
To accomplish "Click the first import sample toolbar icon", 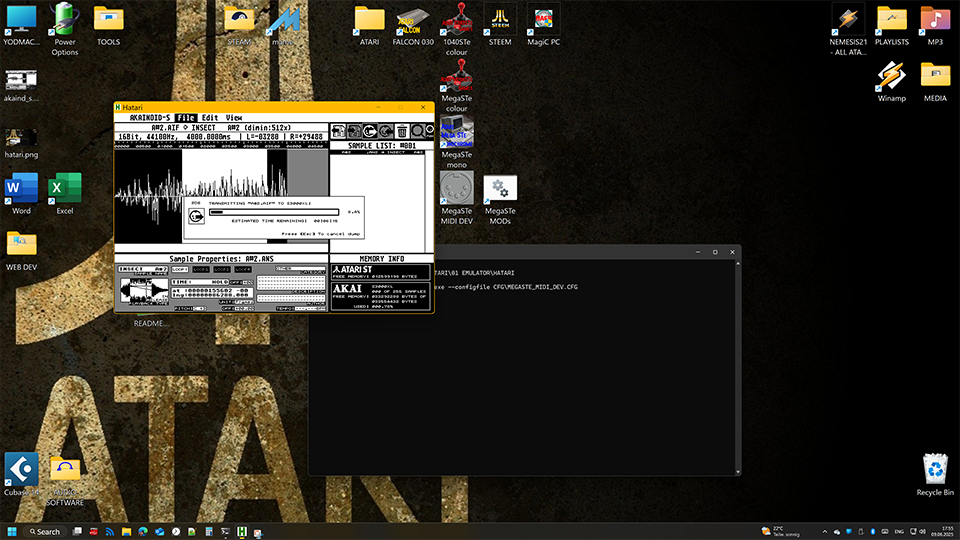I will coord(338,131).
